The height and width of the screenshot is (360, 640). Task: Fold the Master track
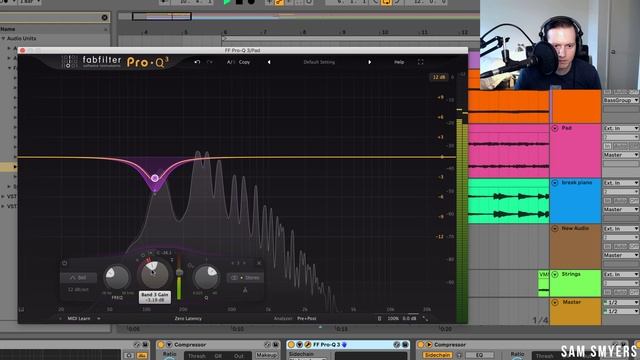point(555,302)
